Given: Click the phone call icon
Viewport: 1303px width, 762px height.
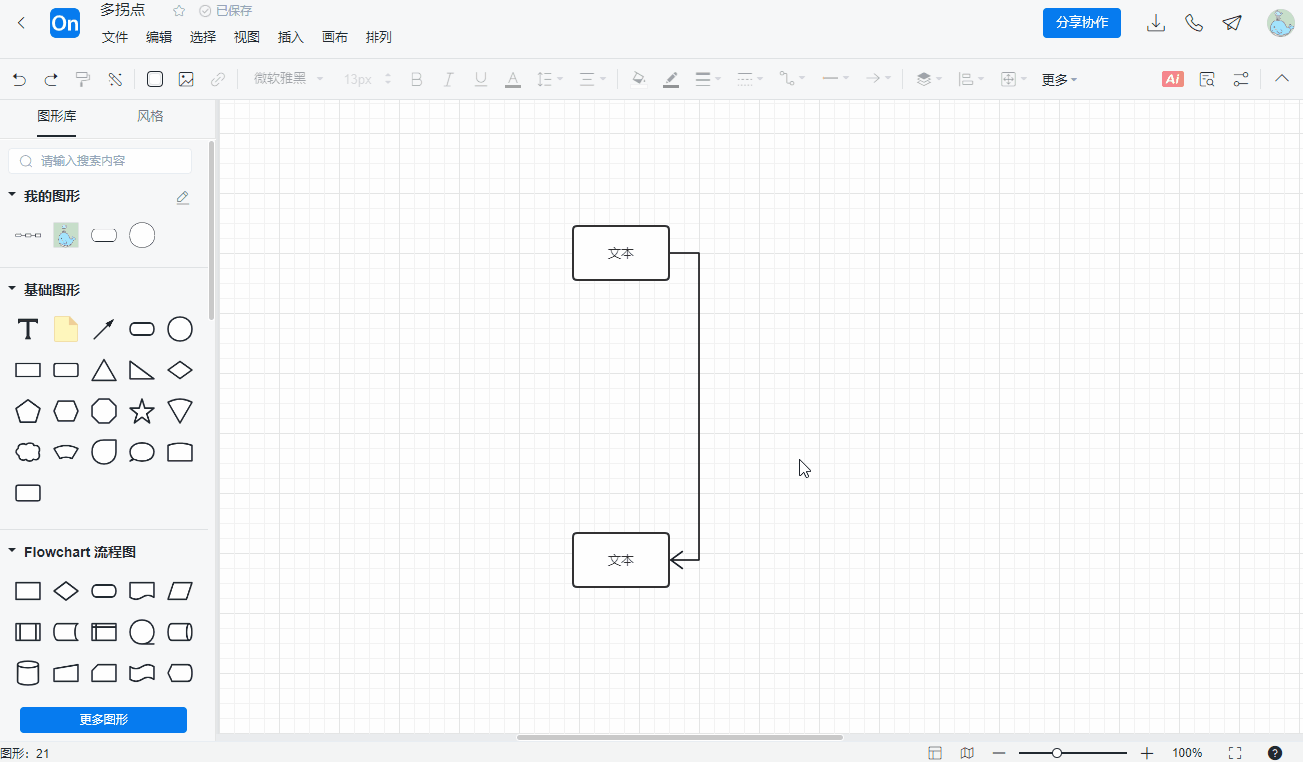Looking at the screenshot, I should pyautogui.click(x=1194, y=23).
